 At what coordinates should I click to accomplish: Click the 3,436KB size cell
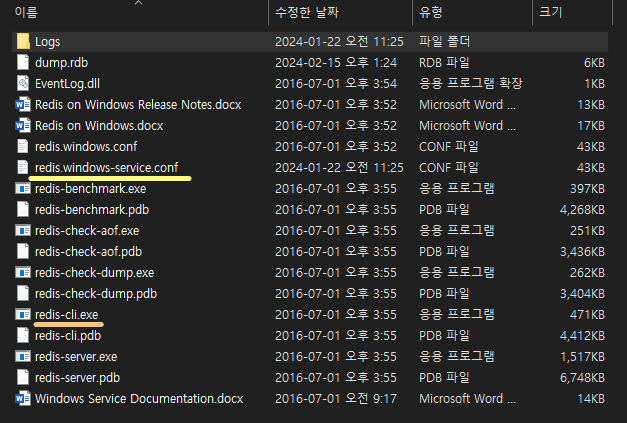tap(582, 251)
